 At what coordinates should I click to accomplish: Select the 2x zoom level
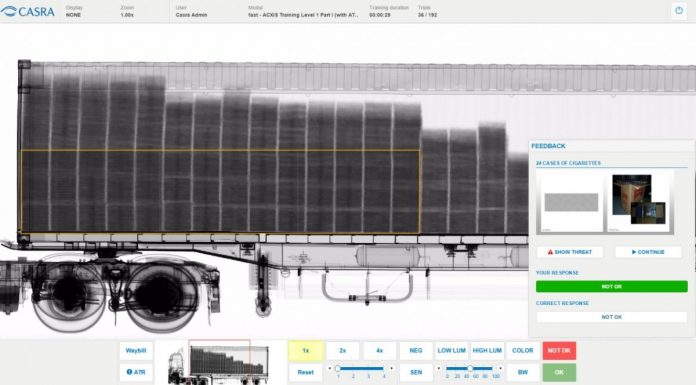[x=343, y=350]
